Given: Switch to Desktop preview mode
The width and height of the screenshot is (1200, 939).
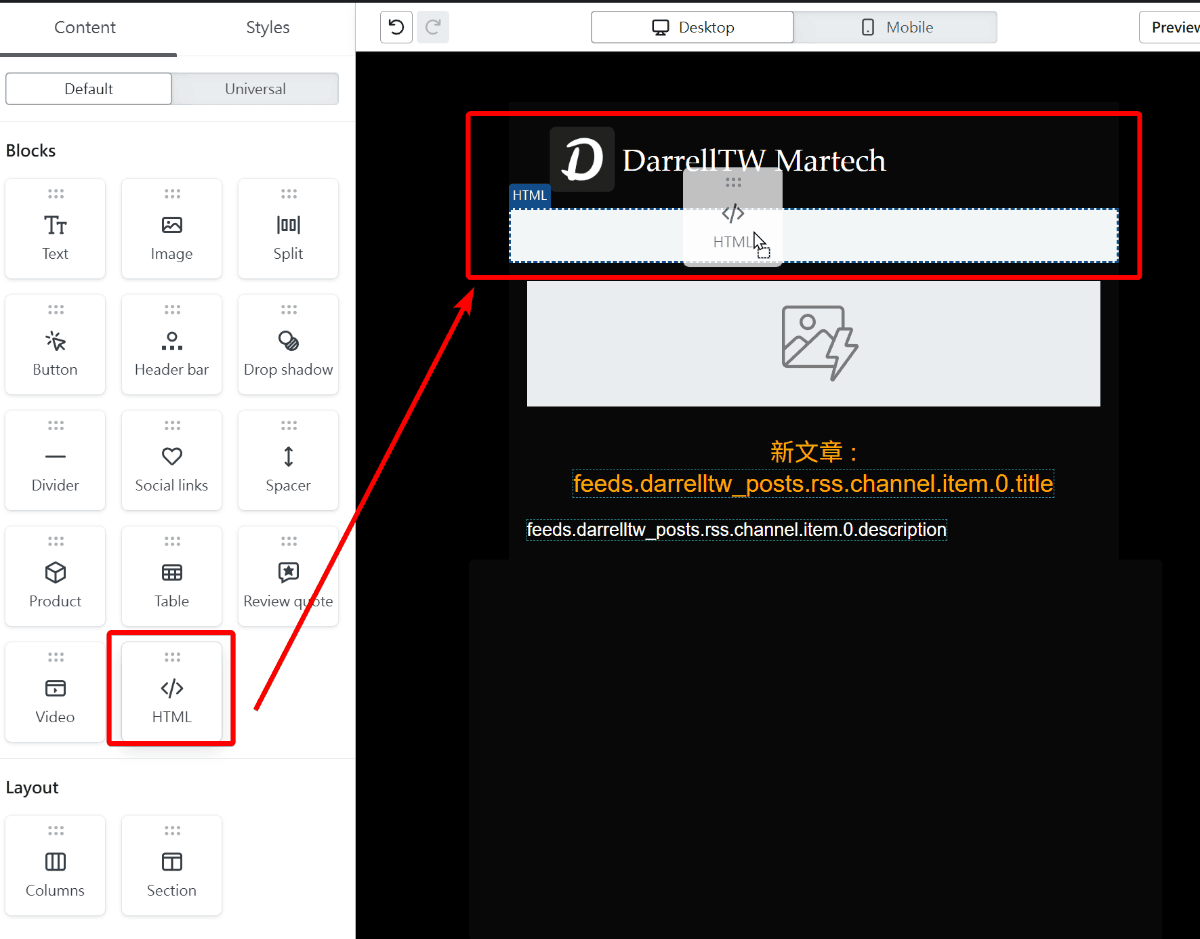Looking at the screenshot, I should pos(692,27).
